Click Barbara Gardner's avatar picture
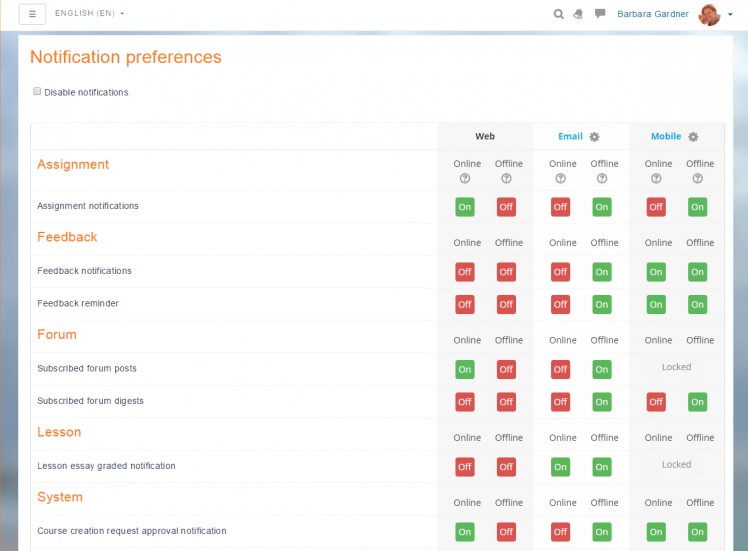Screen dimensions: 748x551 [709, 14]
